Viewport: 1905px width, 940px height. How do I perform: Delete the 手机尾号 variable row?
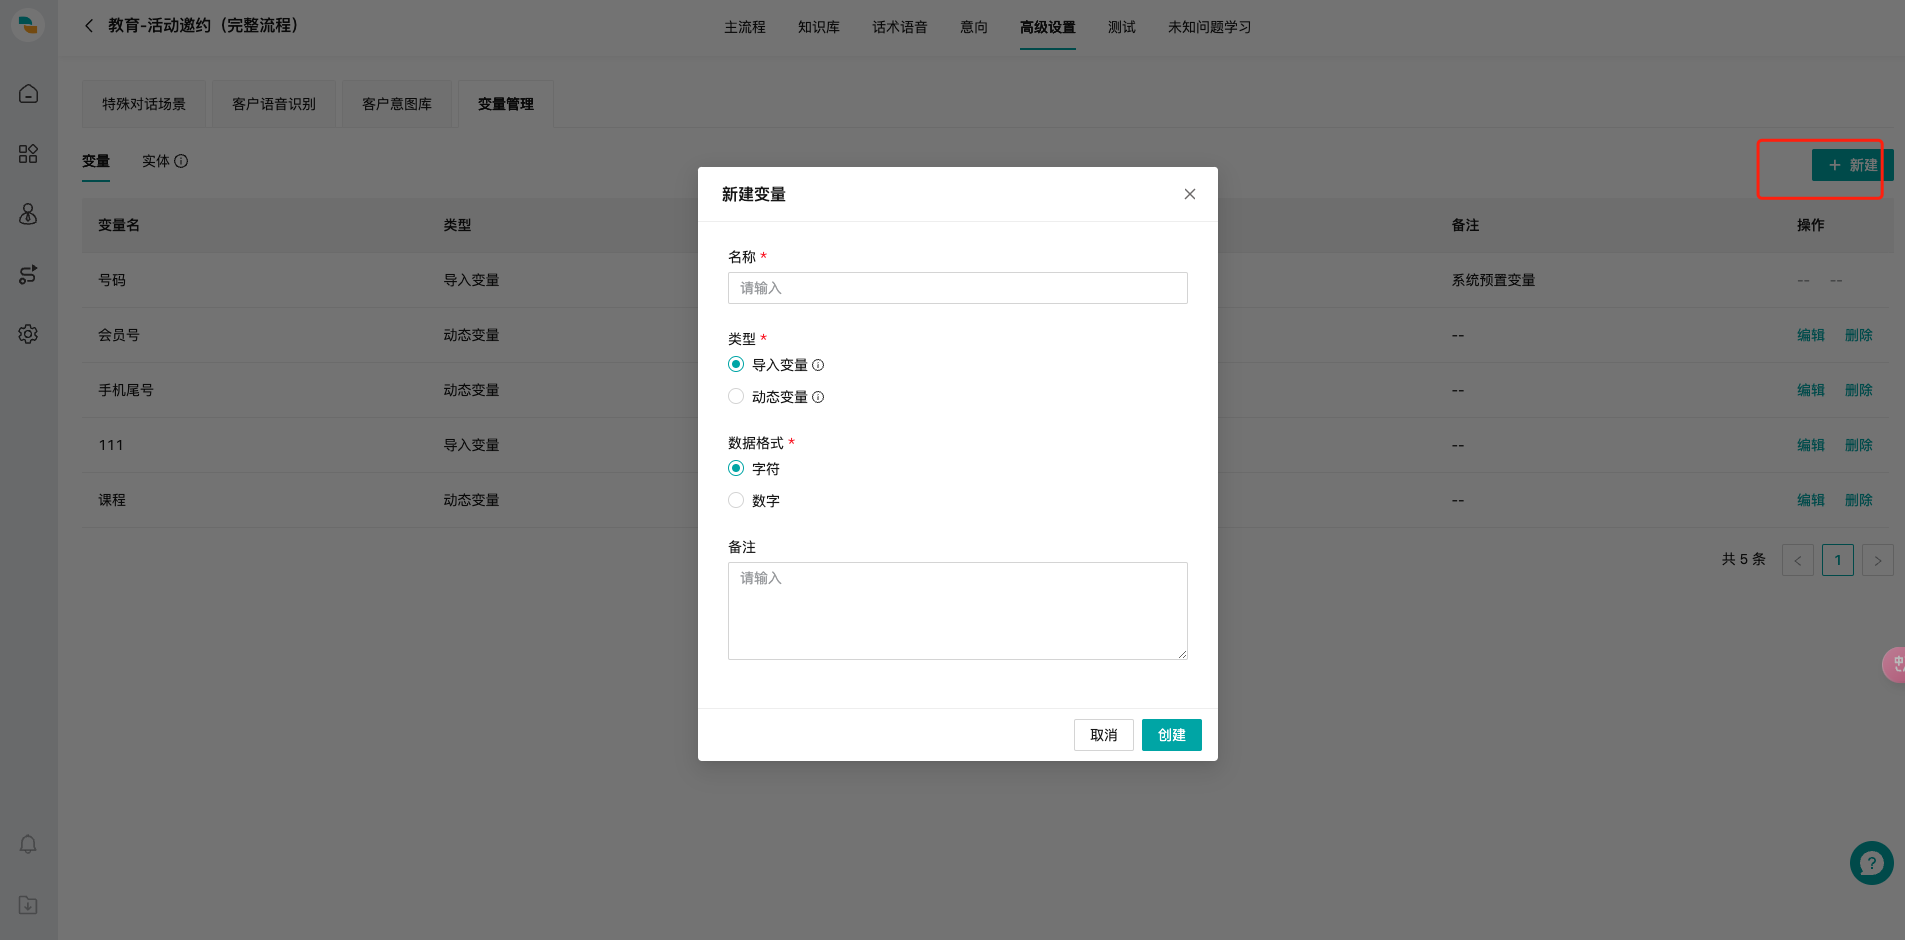[x=1859, y=390]
